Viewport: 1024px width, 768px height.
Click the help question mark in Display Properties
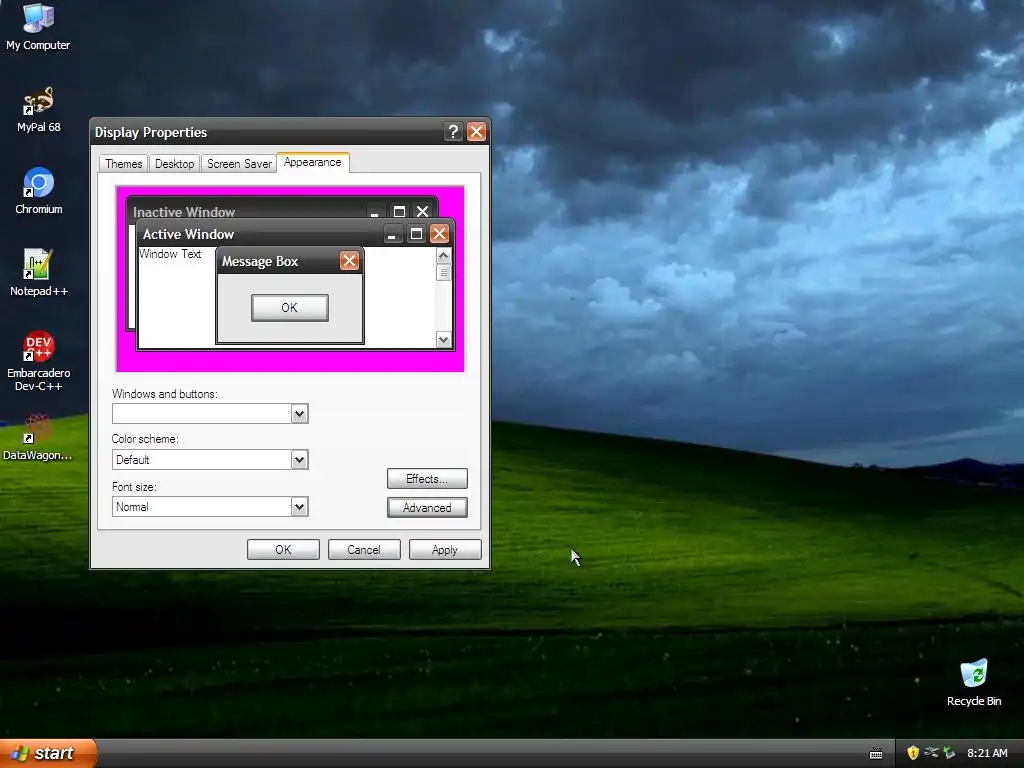pyautogui.click(x=453, y=132)
